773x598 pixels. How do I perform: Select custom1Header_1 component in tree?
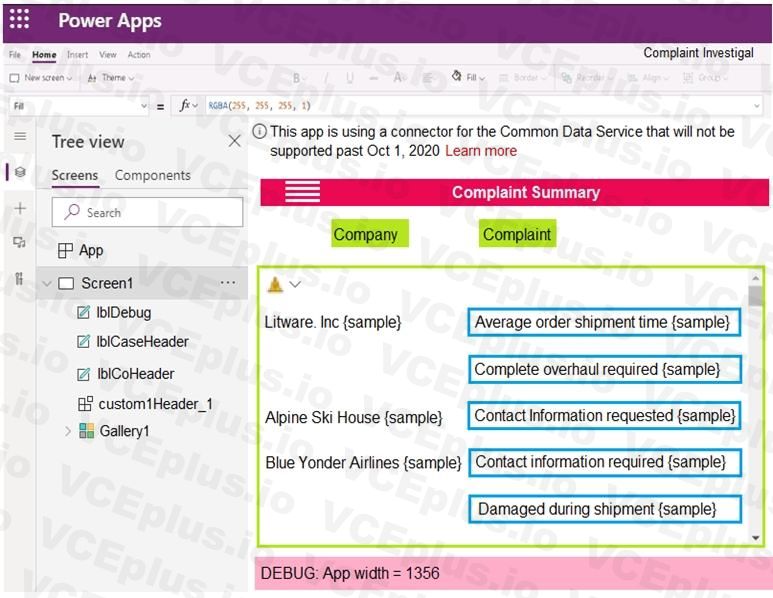(x=155, y=404)
